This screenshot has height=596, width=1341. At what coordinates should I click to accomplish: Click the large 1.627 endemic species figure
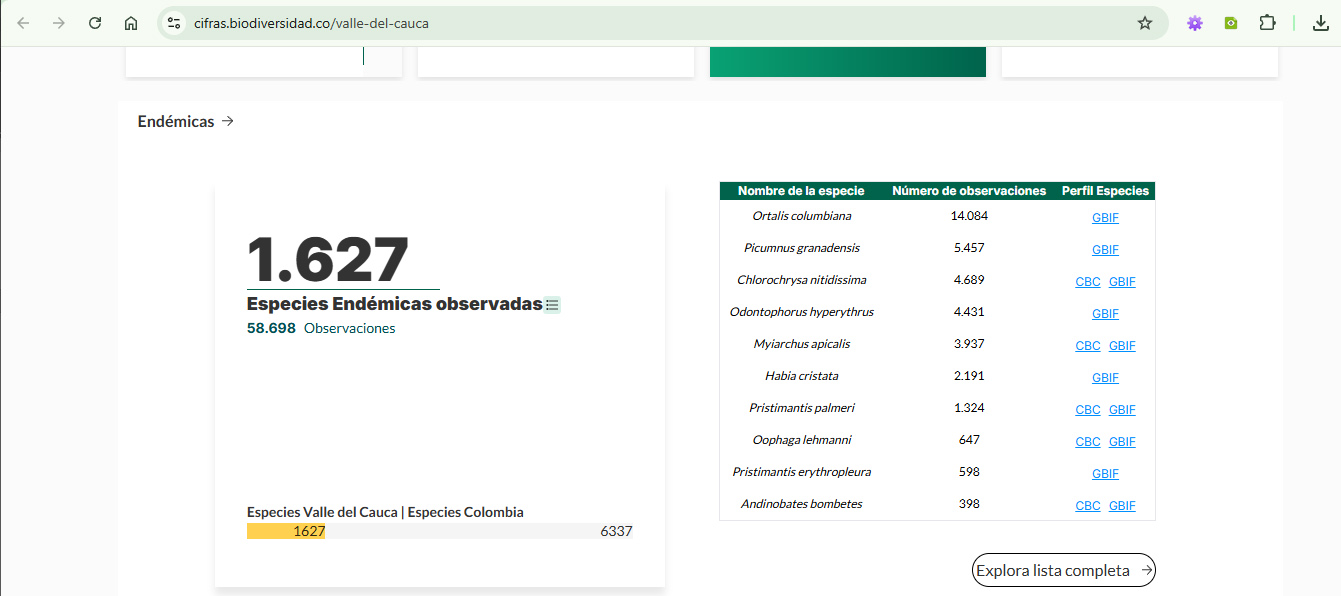tap(328, 260)
